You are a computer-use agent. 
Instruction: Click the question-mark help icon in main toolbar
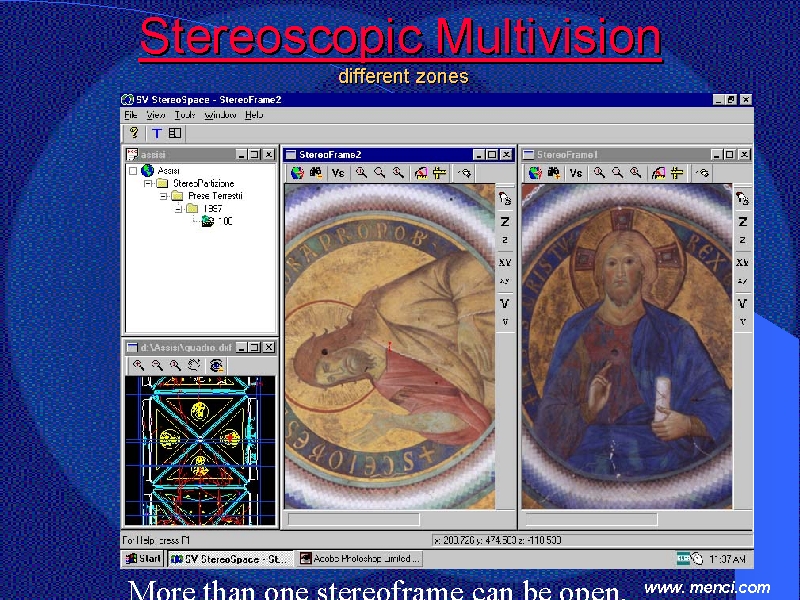134,133
